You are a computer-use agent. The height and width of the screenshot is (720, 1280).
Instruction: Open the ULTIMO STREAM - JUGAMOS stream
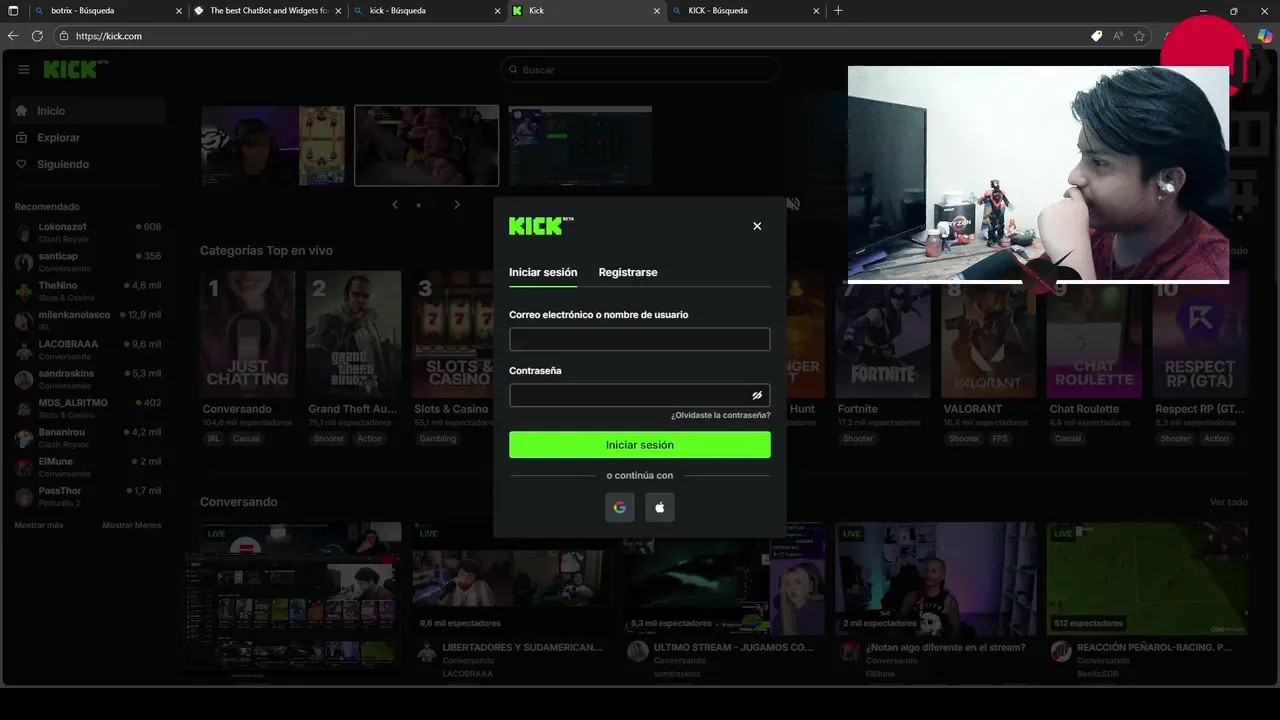(x=724, y=580)
